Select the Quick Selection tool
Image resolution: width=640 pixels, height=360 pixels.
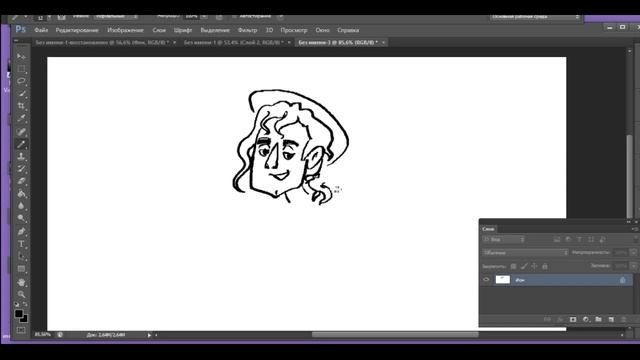(21, 93)
